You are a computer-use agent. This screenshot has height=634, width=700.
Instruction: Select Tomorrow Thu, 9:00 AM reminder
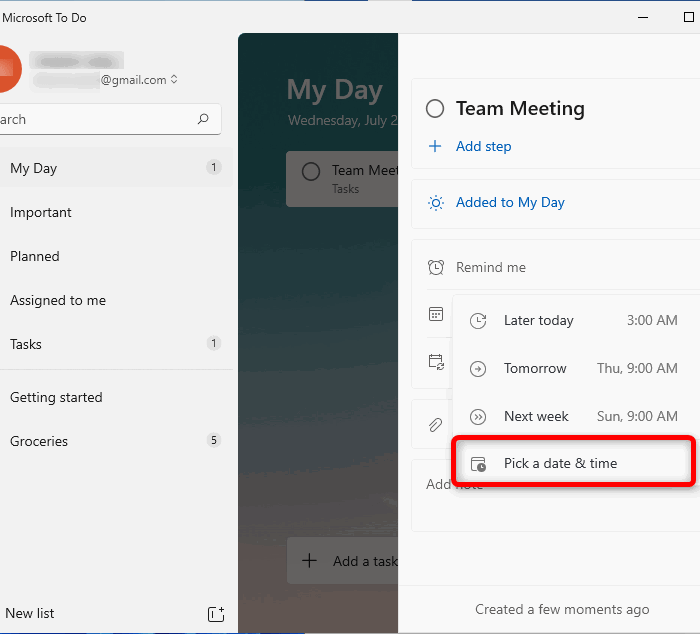coord(576,369)
